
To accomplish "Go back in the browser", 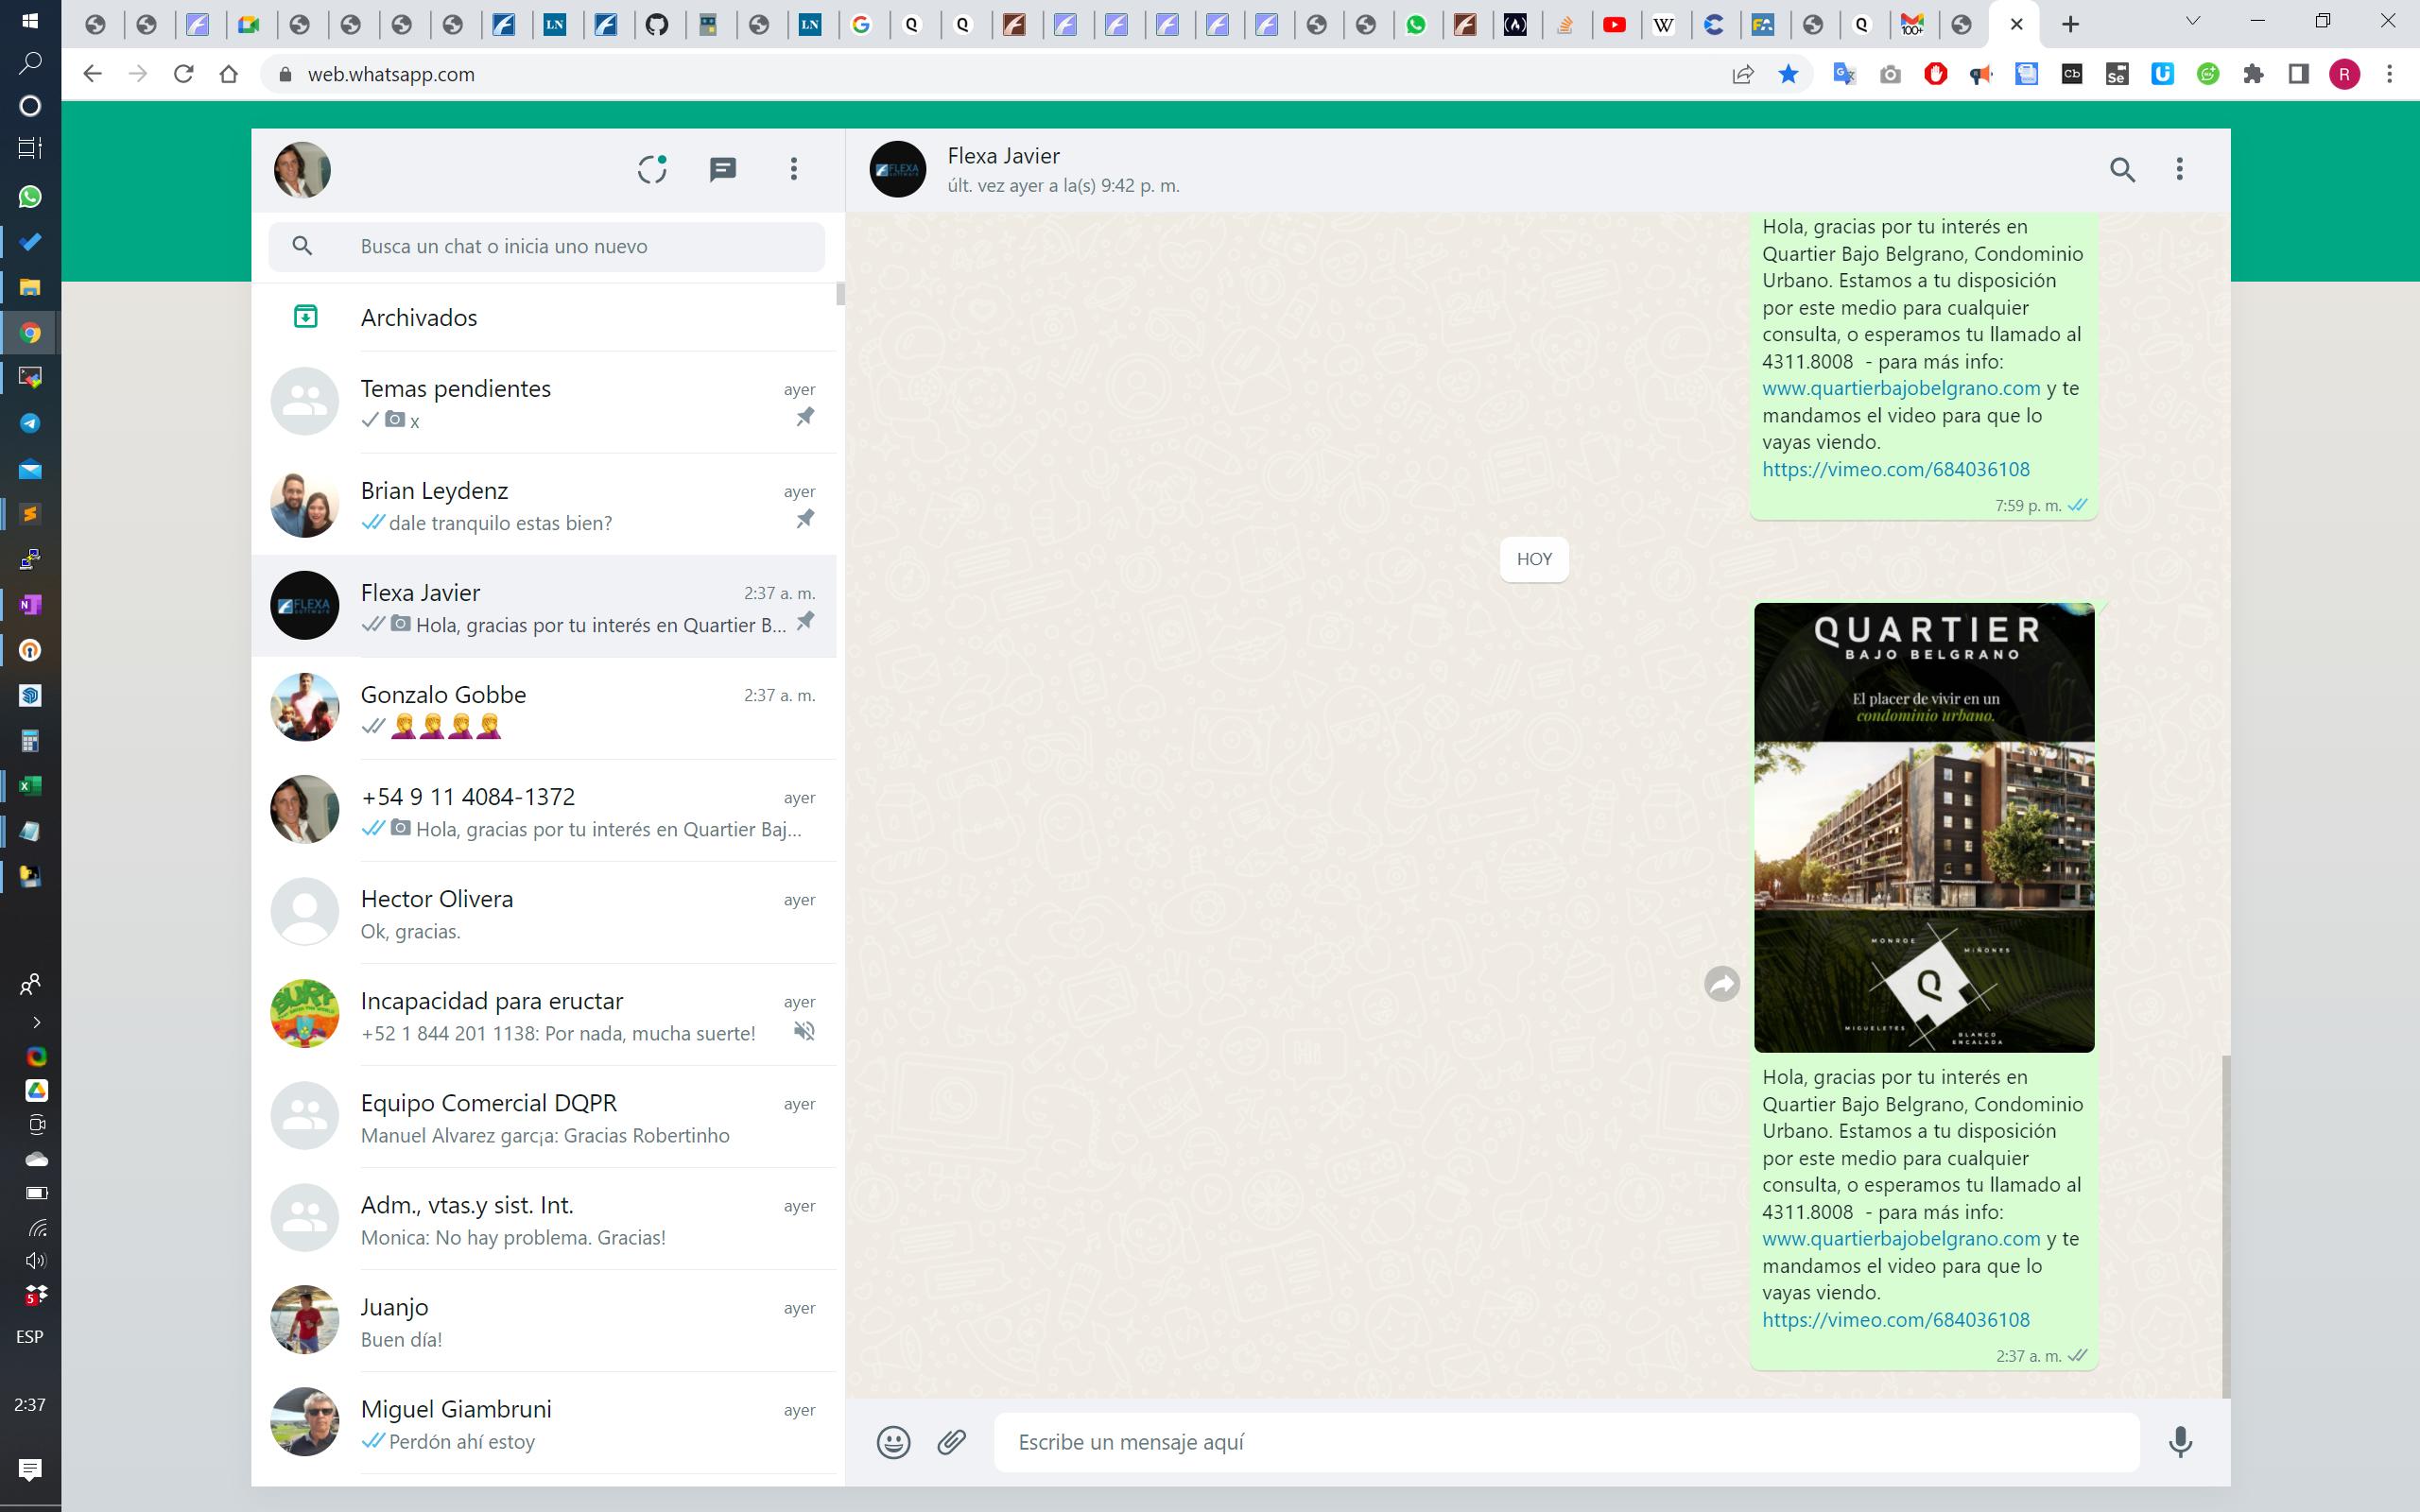I will pos(92,74).
